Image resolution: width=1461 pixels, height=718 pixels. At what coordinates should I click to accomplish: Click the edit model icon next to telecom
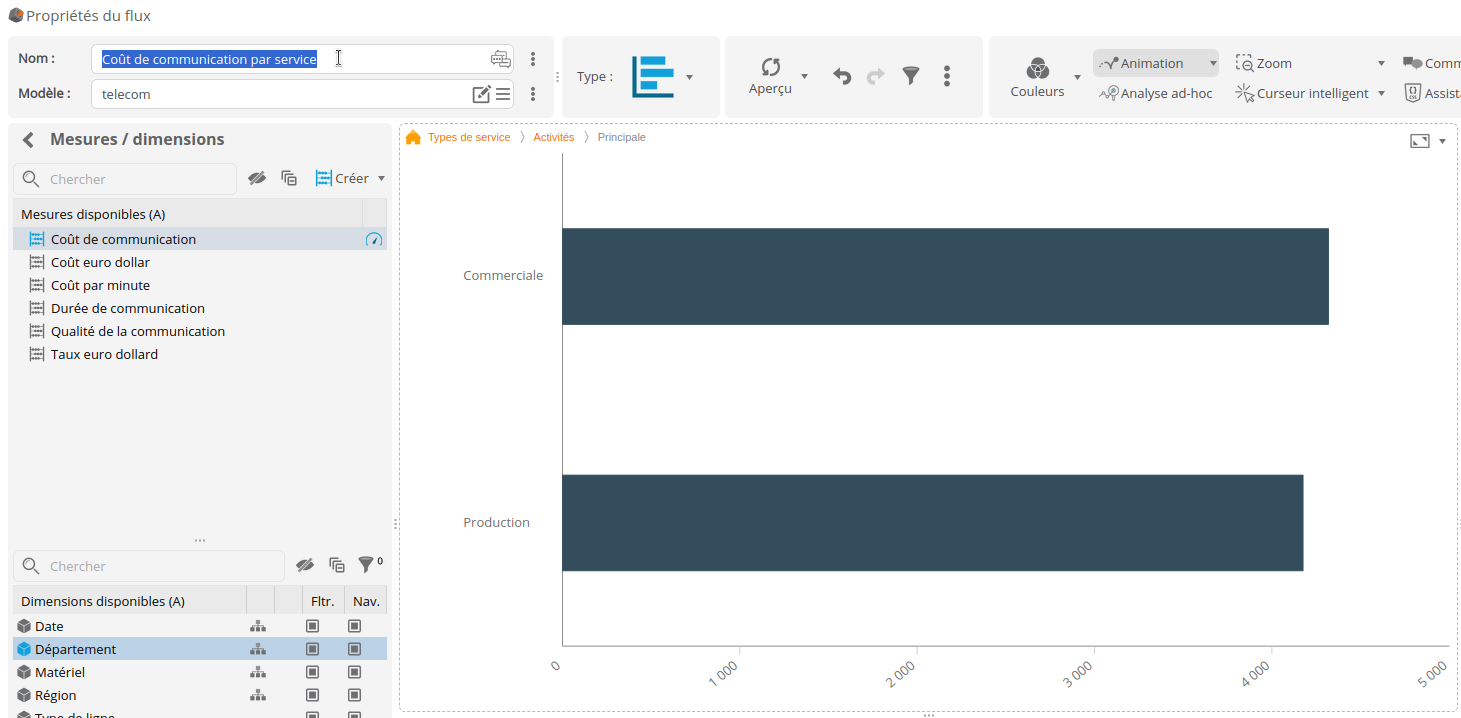pyautogui.click(x=481, y=94)
